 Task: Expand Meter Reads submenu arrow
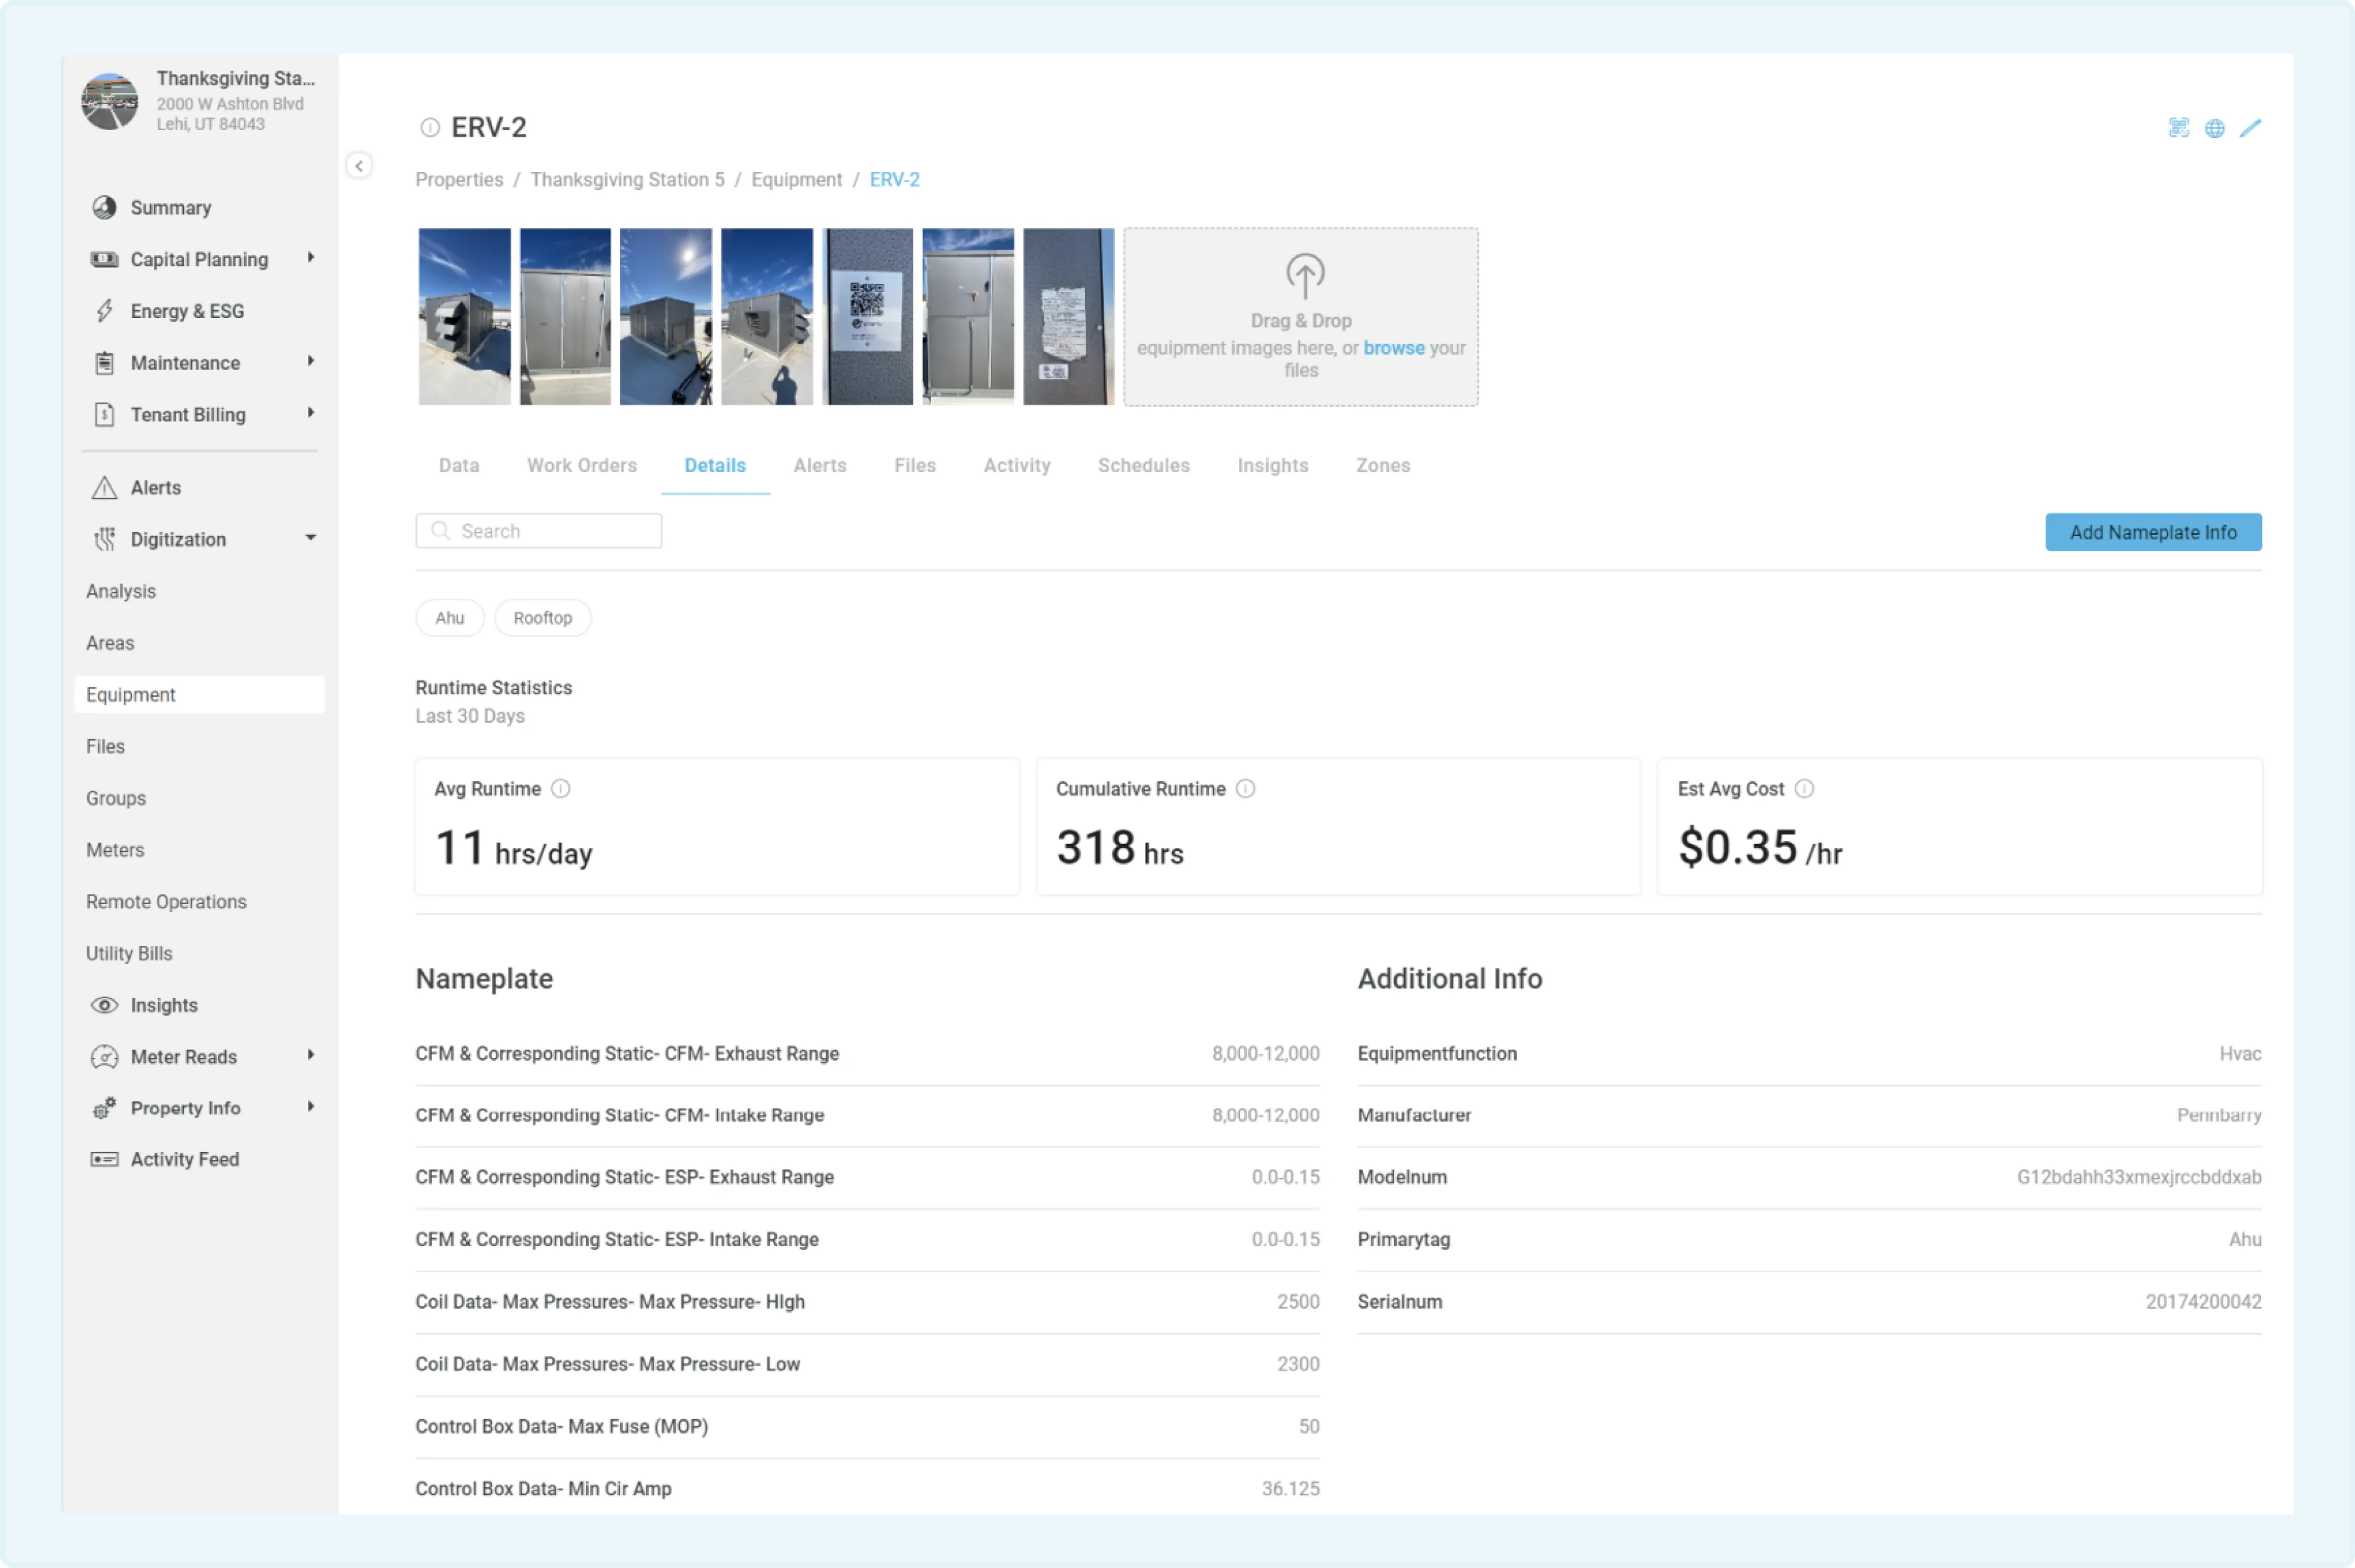(x=311, y=1055)
